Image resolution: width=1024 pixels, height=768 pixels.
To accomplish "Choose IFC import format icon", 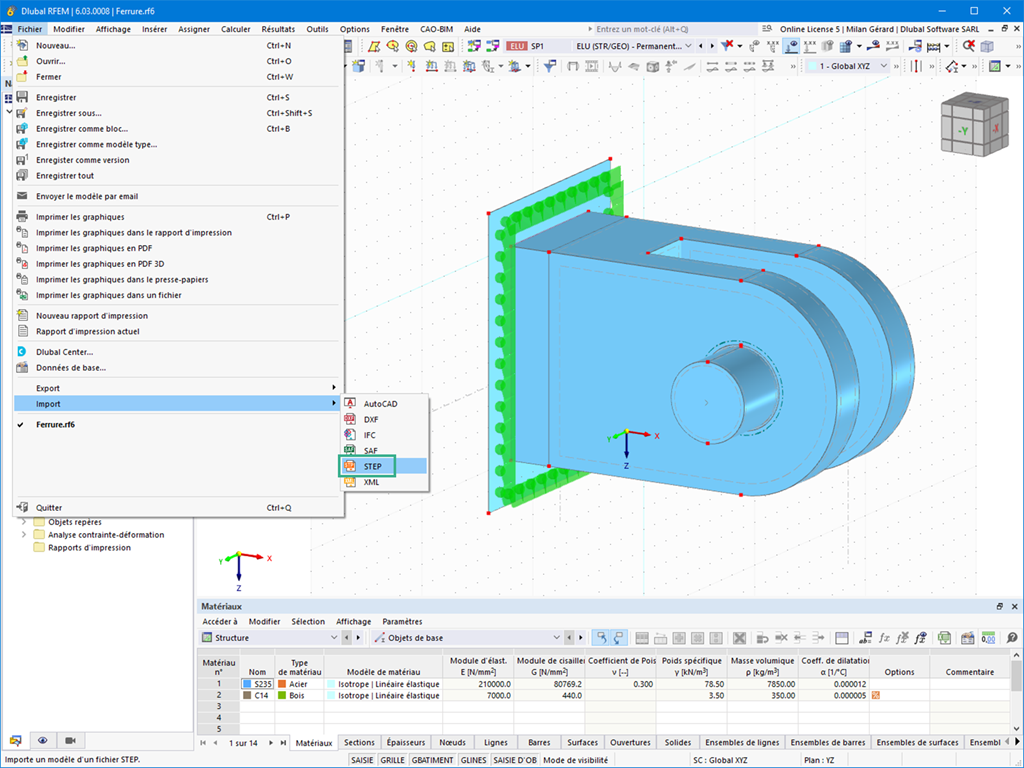I will (x=350, y=435).
